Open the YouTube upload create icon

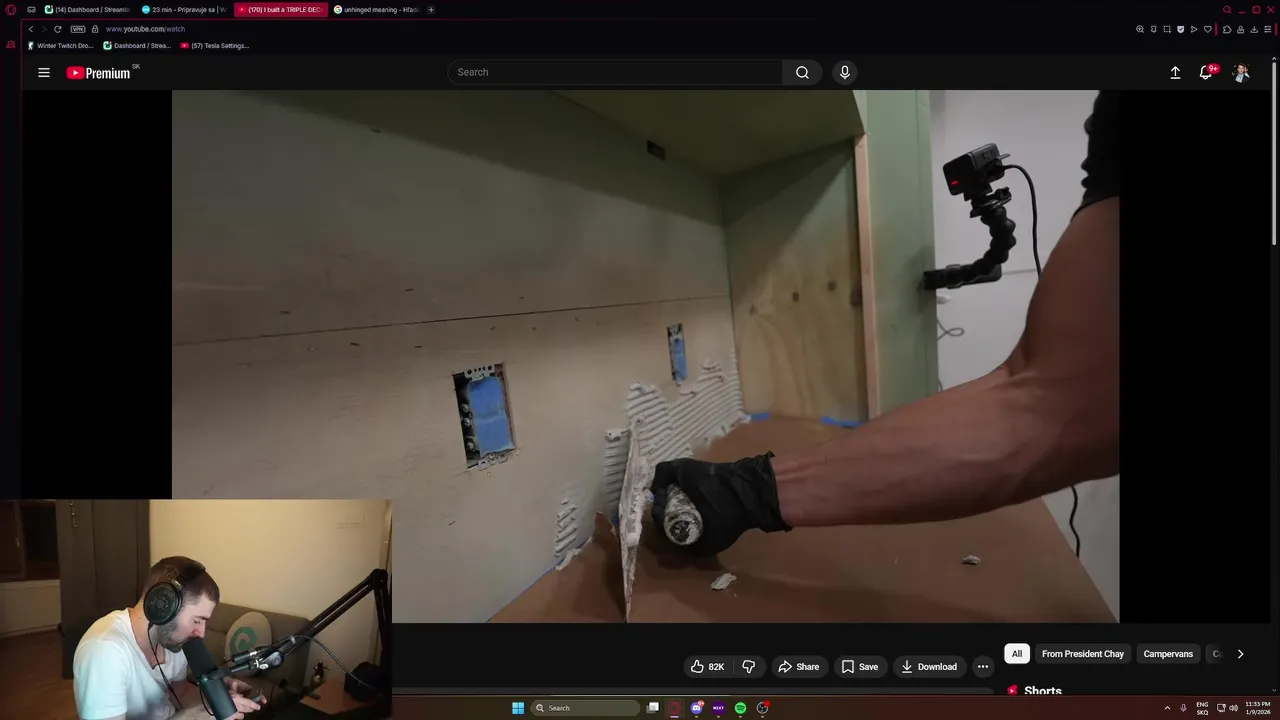[1176, 72]
